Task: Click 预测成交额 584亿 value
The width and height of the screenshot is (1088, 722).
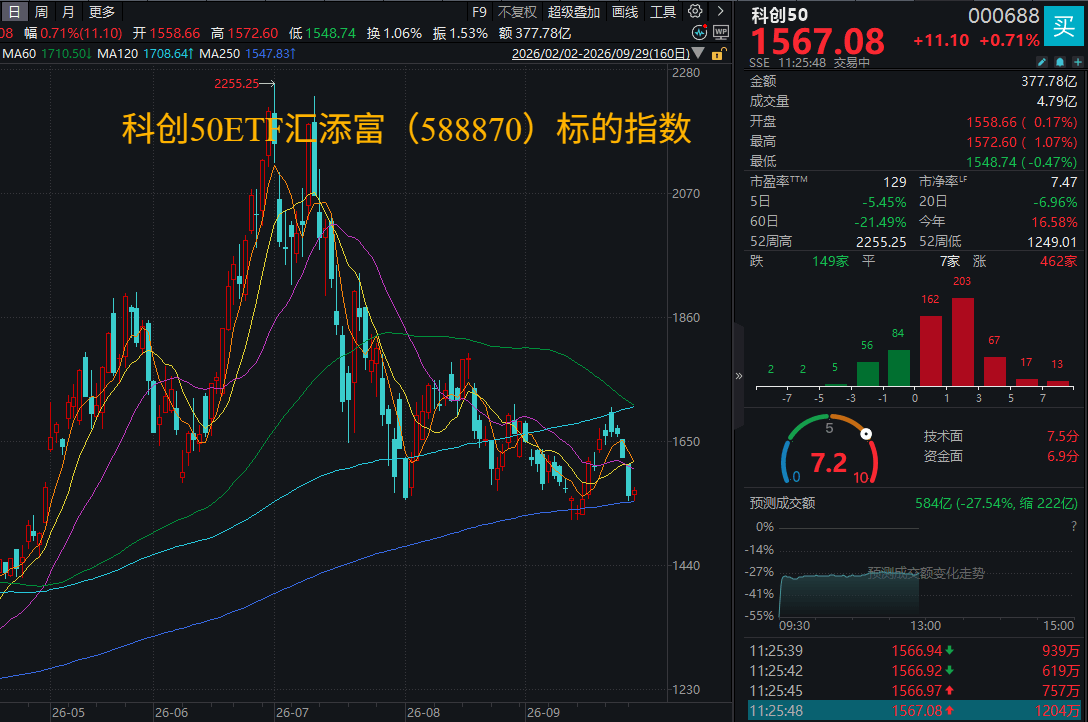Action: tap(996, 503)
